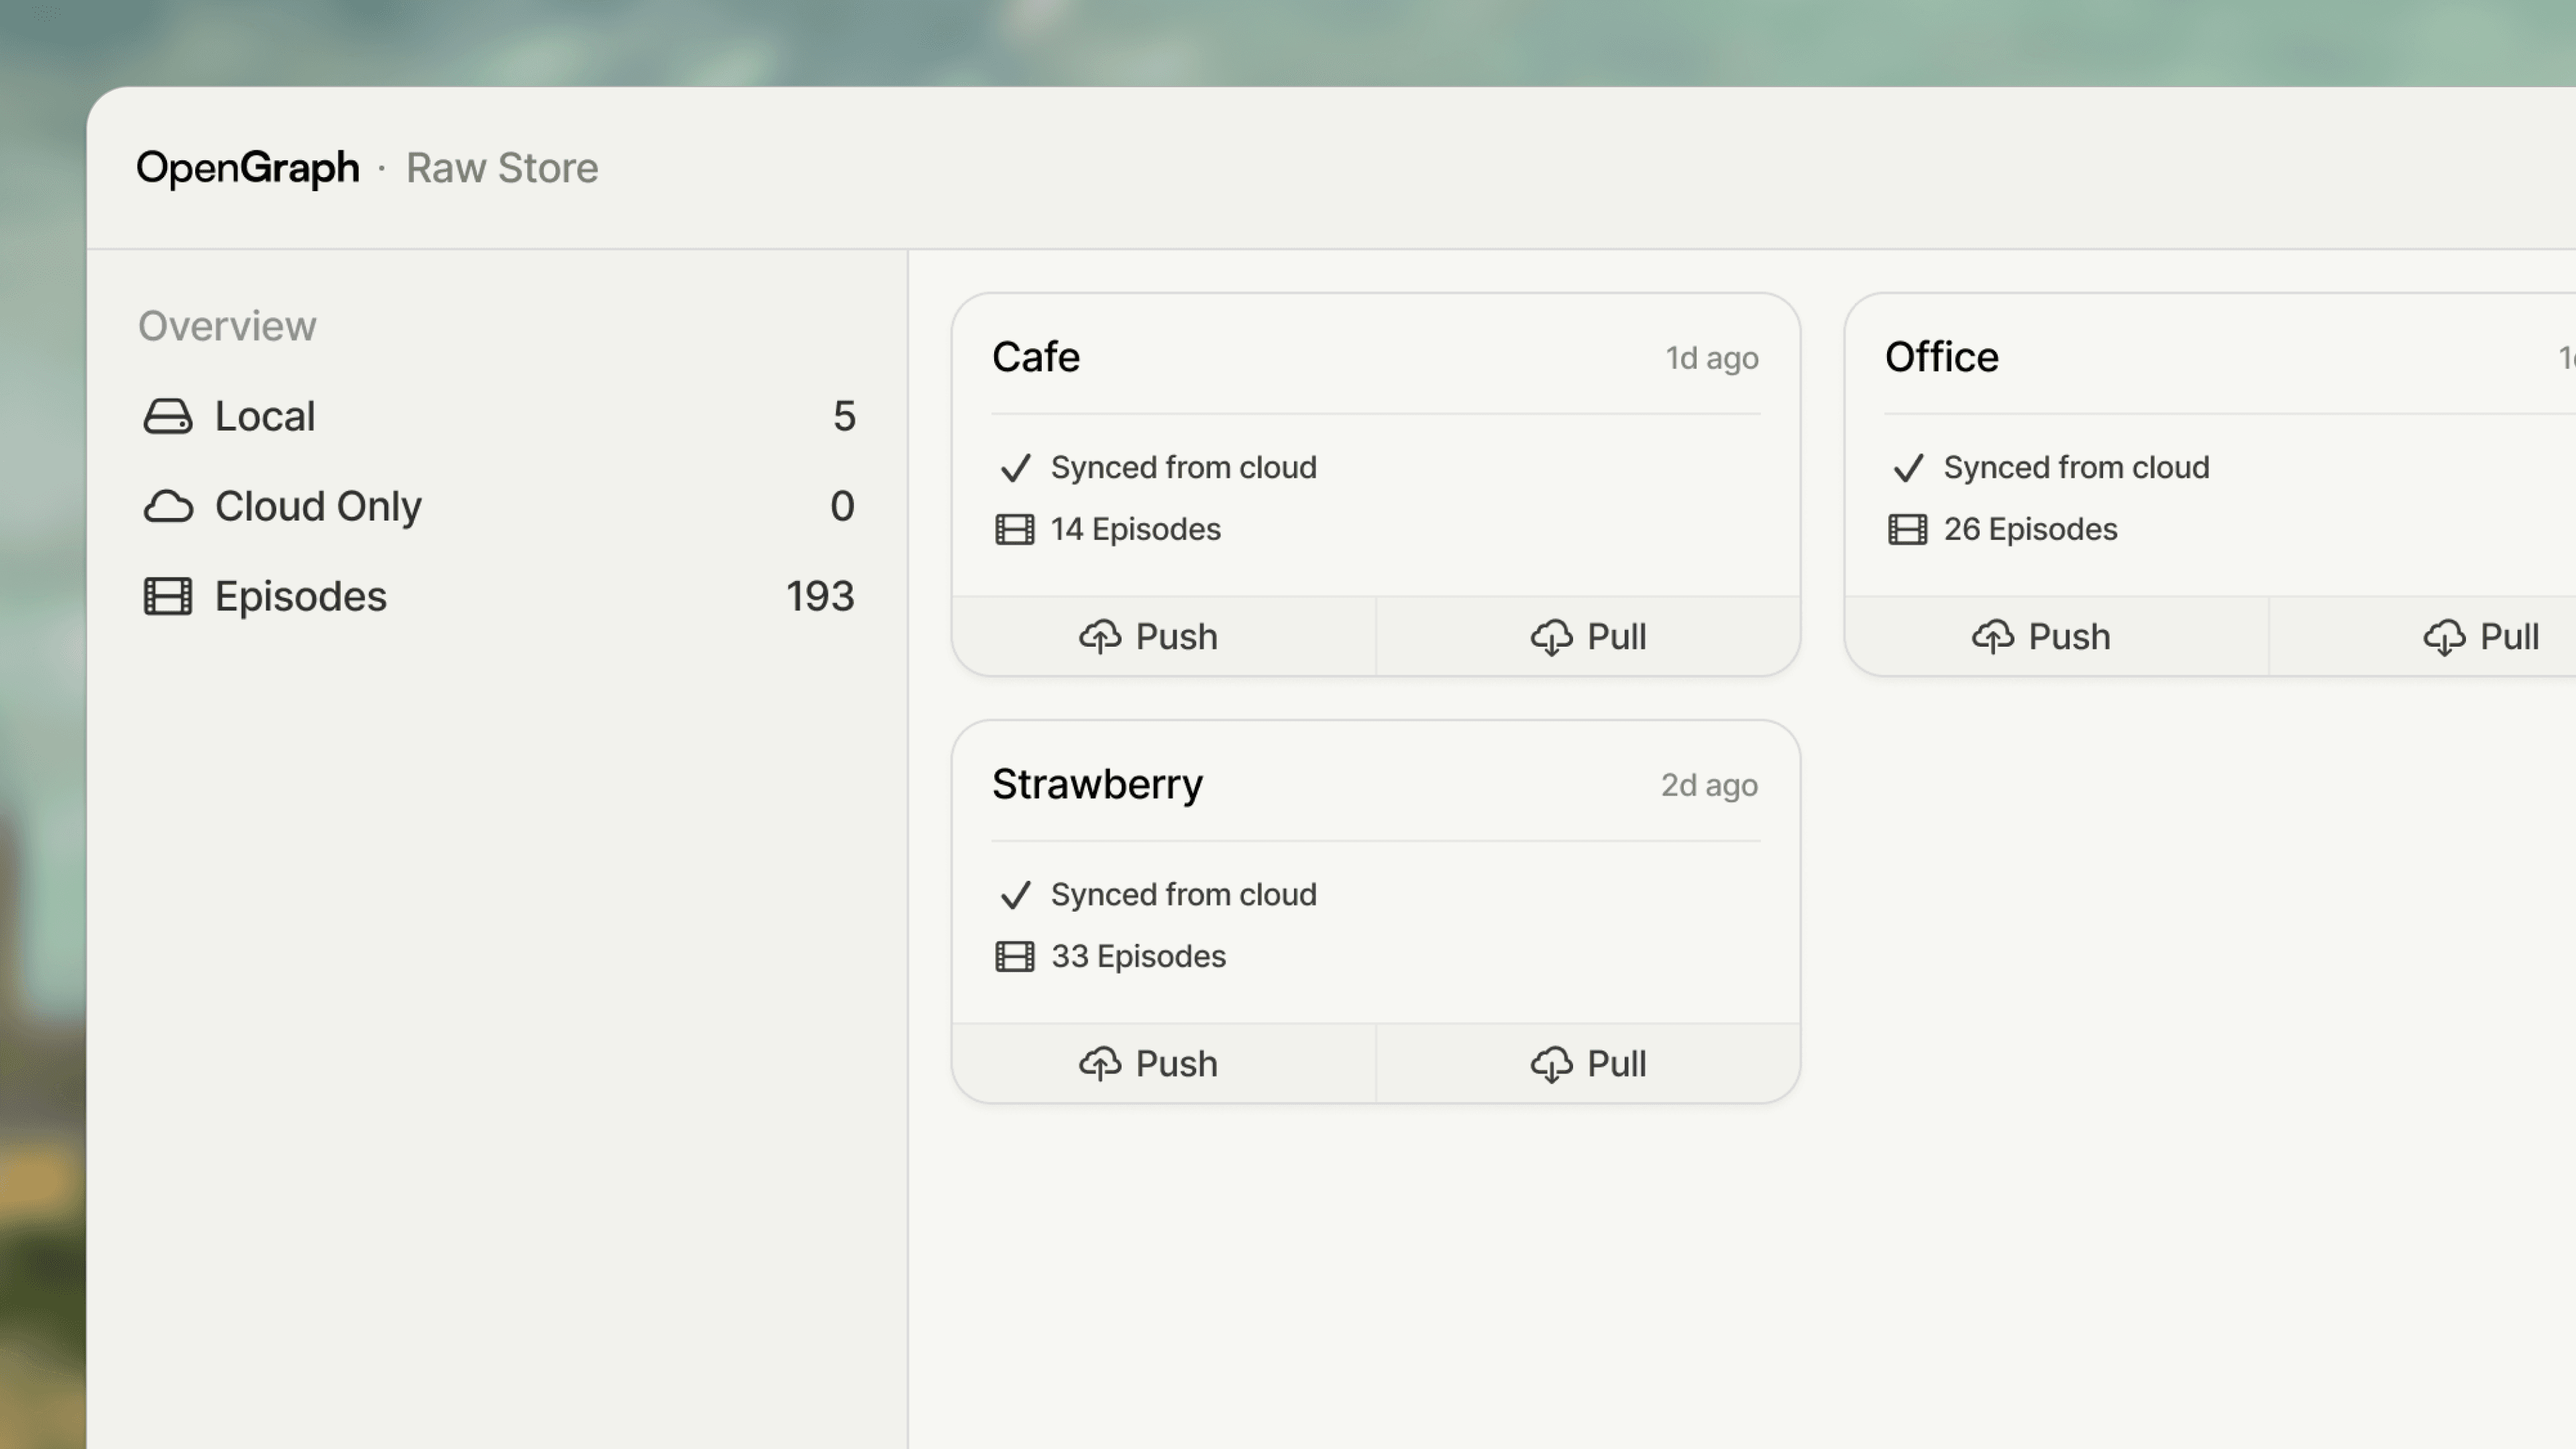The height and width of the screenshot is (1449, 2576).
Task: Select the Local item in Overview
Action: 266,416
